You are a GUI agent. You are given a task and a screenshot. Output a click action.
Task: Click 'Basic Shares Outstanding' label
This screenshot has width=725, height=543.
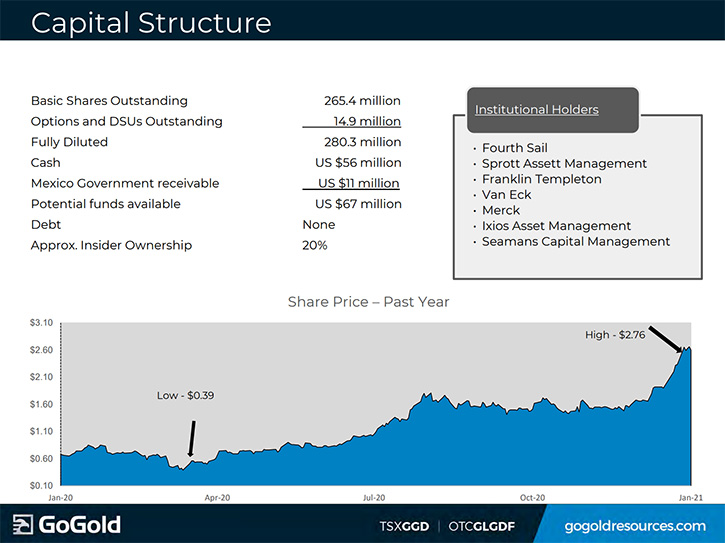(x=109, y=101)
